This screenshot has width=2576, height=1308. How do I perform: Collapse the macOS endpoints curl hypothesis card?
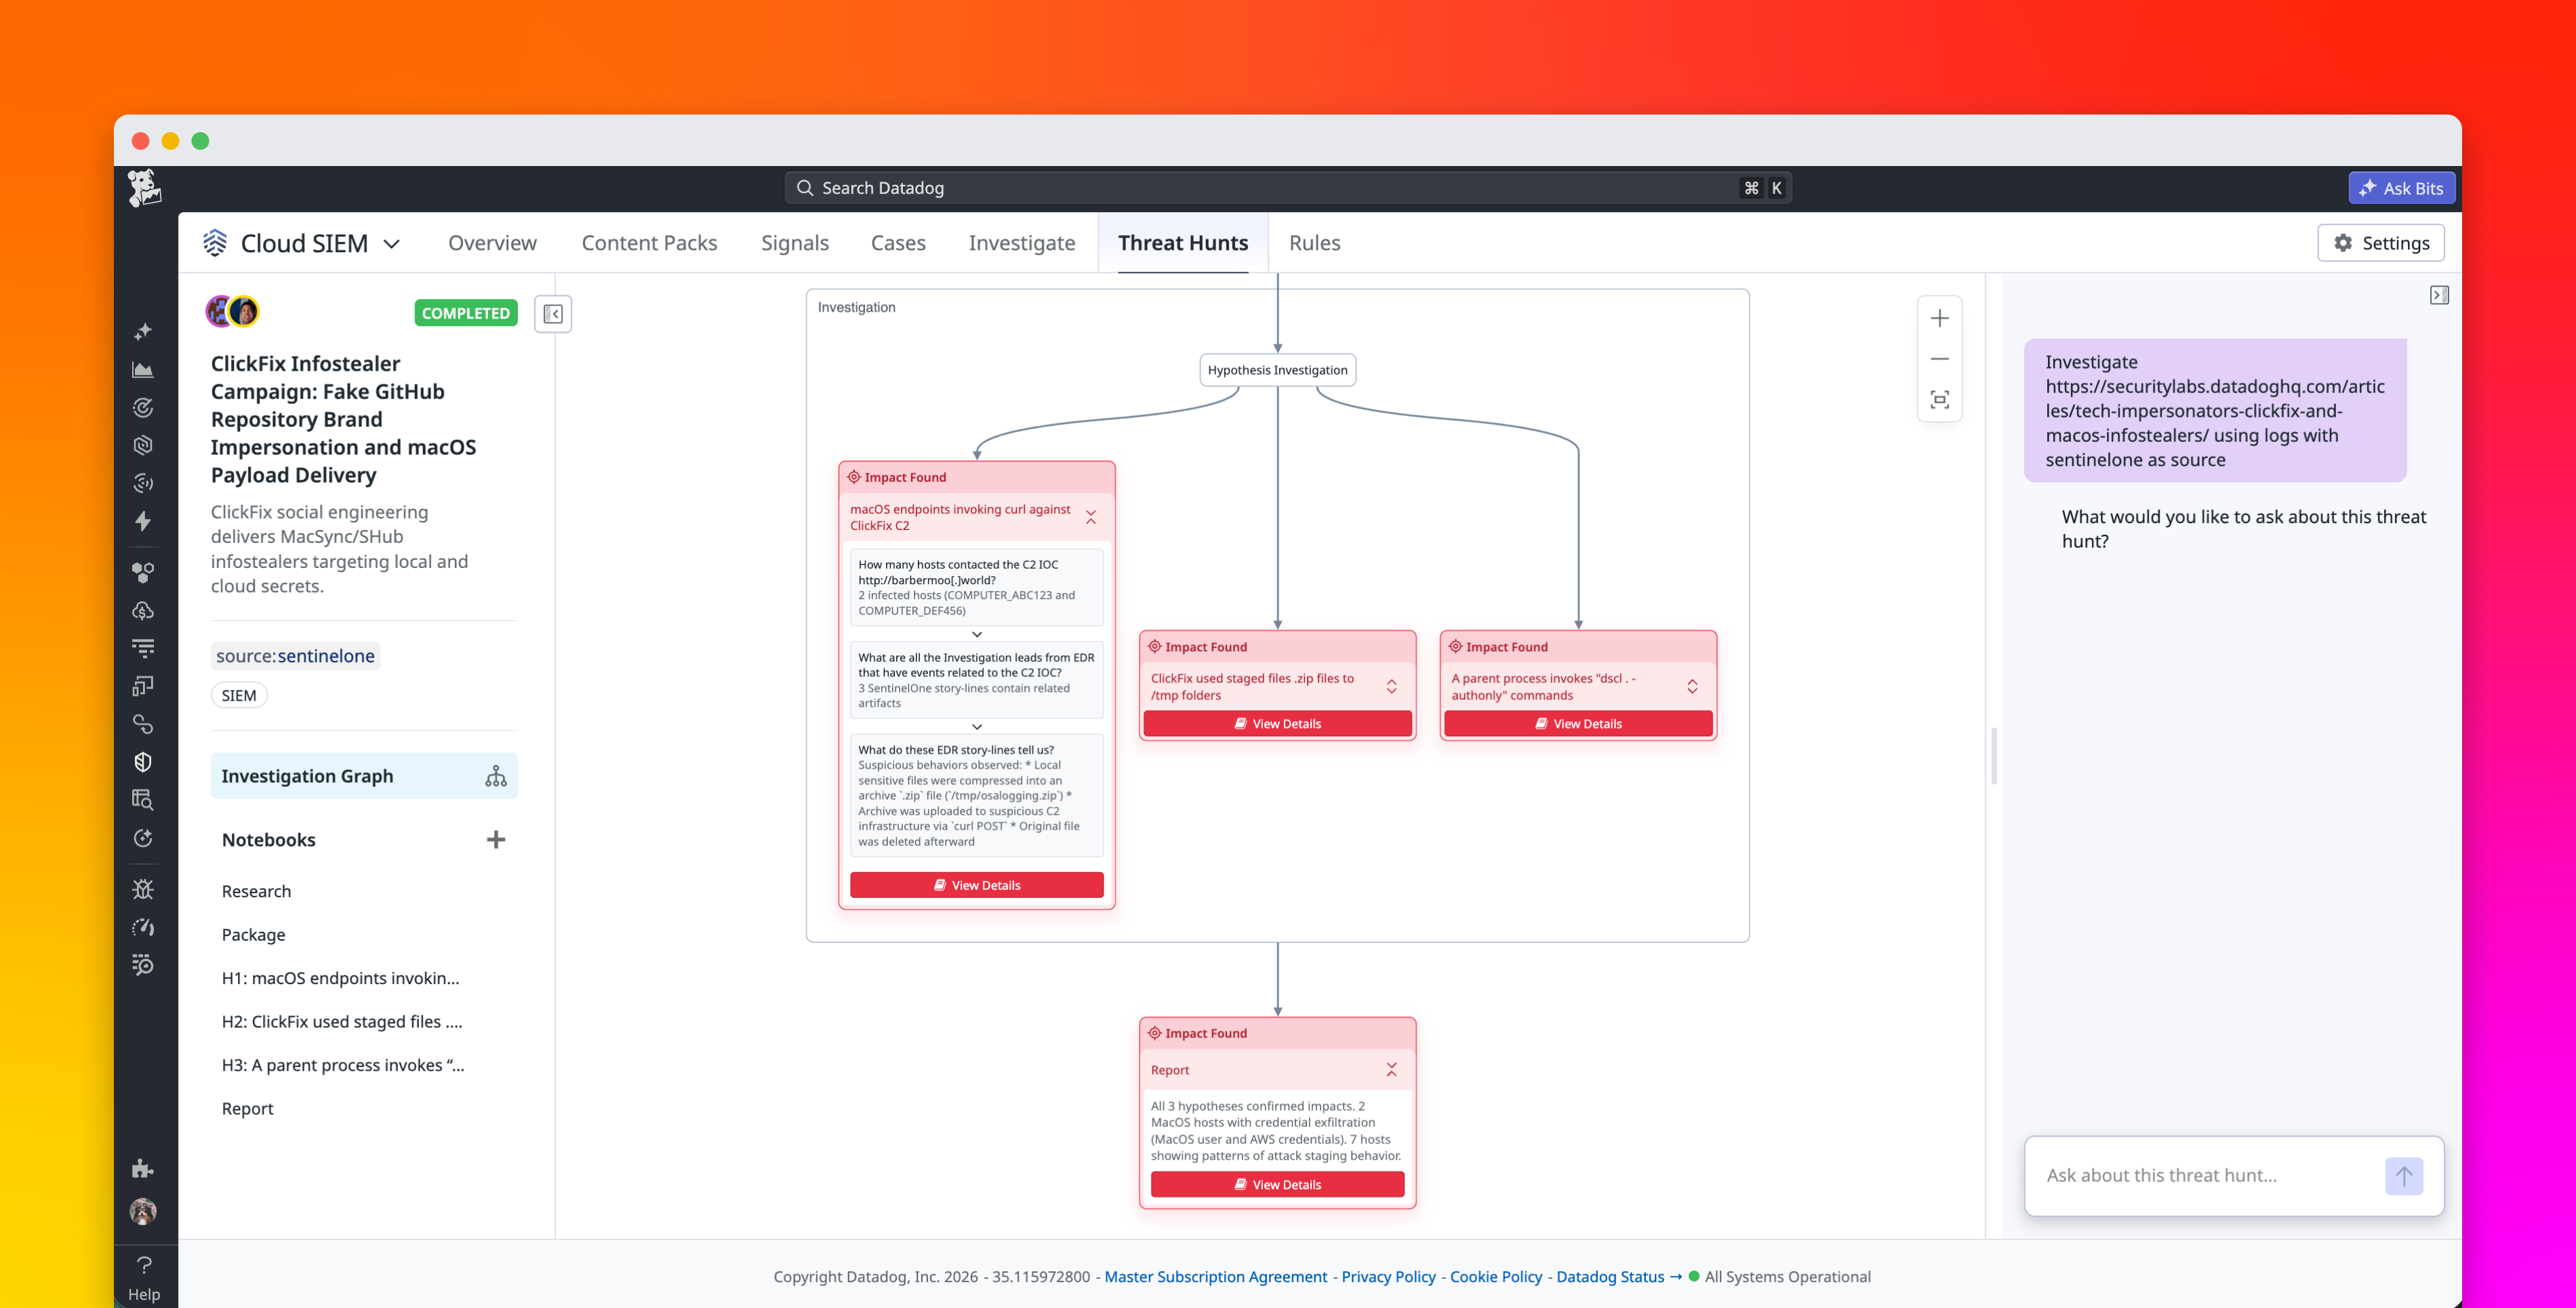click(x=1091, y=517)
